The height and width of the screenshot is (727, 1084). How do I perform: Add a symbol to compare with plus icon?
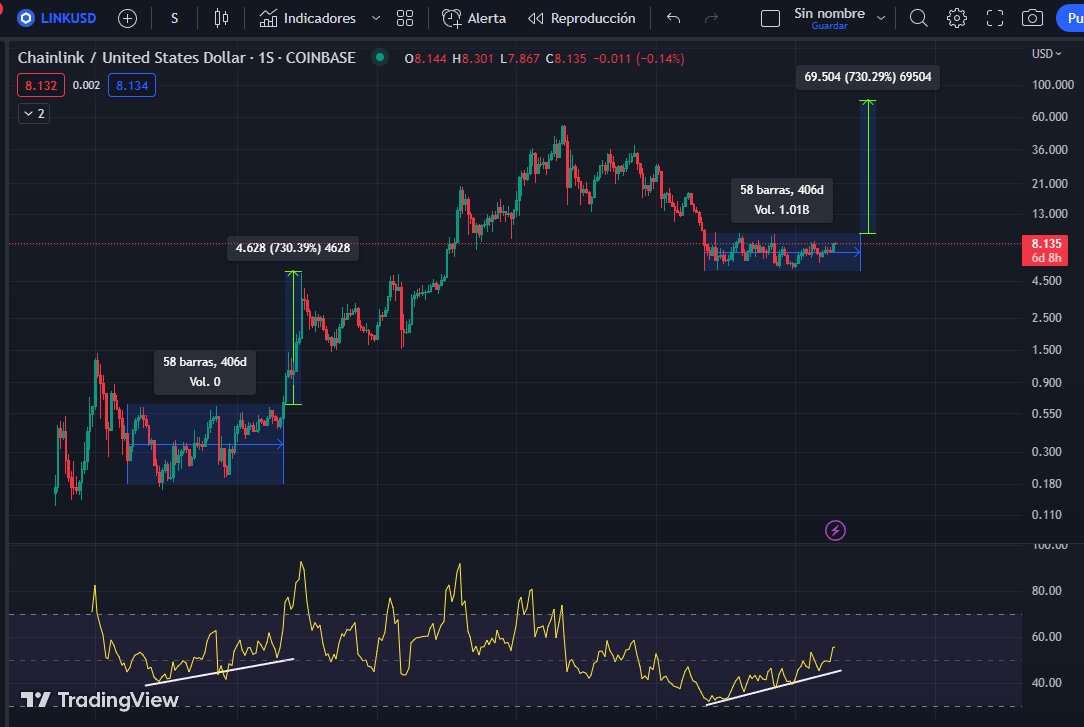(127, 19)
